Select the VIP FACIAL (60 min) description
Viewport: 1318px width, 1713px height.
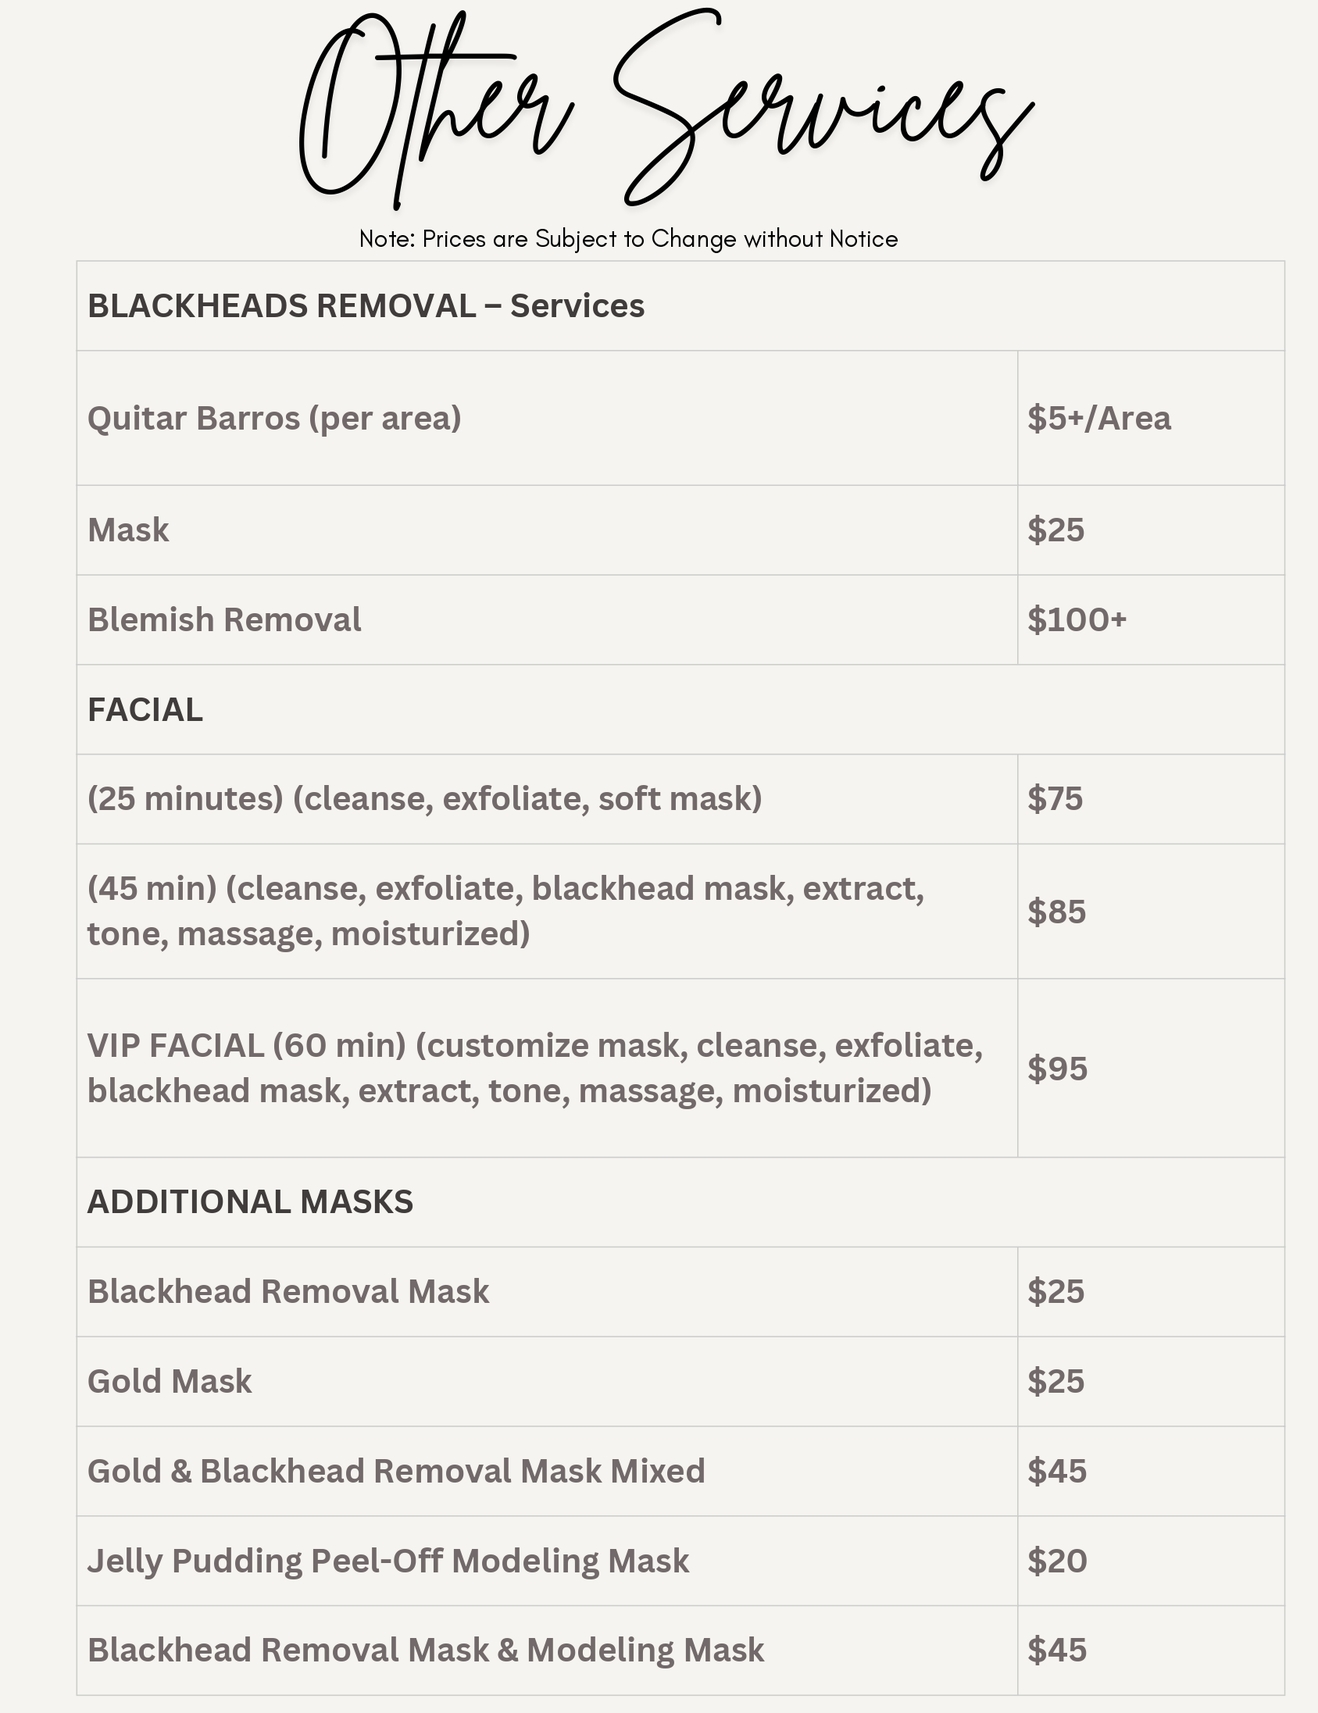click(x=534, y=1068)
